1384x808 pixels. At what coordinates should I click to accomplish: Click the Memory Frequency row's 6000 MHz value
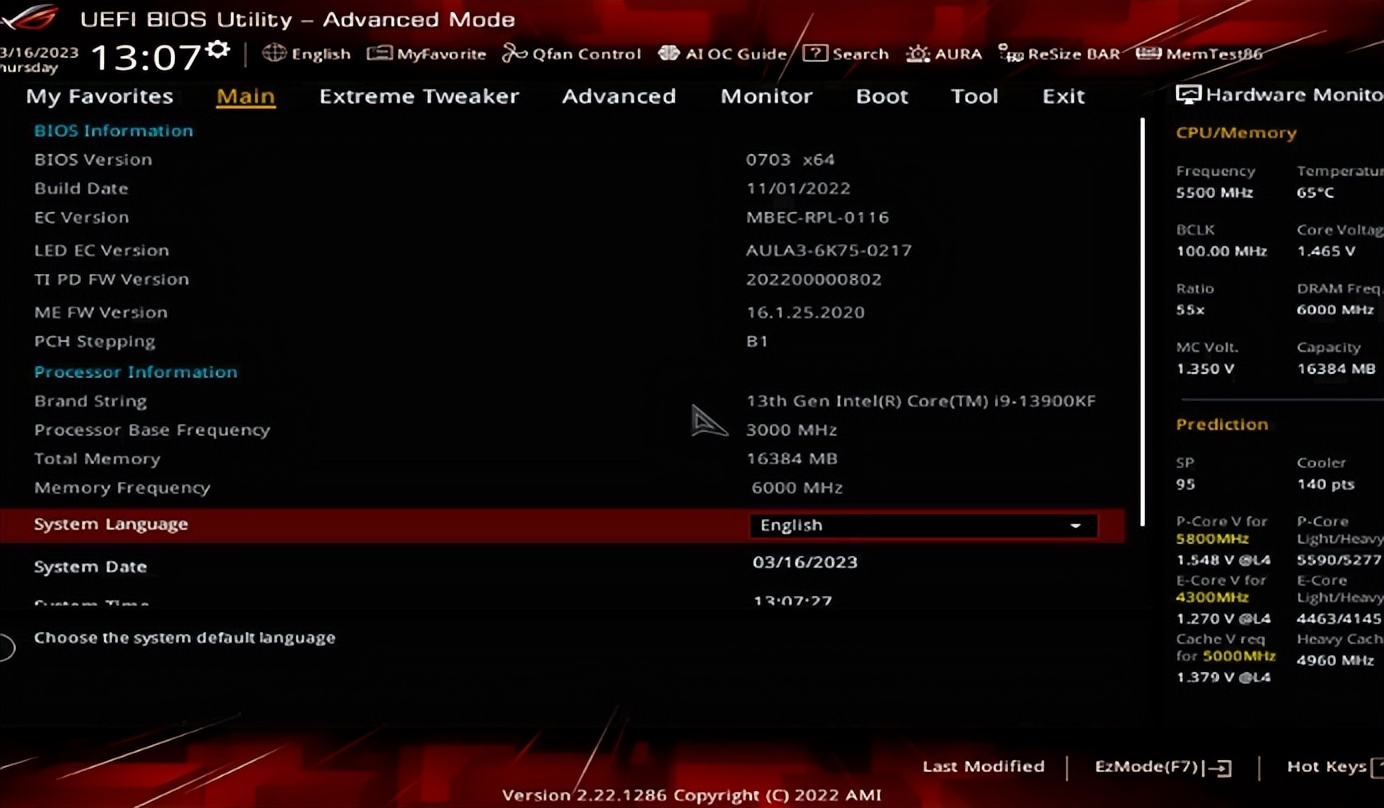coord(797,488)
